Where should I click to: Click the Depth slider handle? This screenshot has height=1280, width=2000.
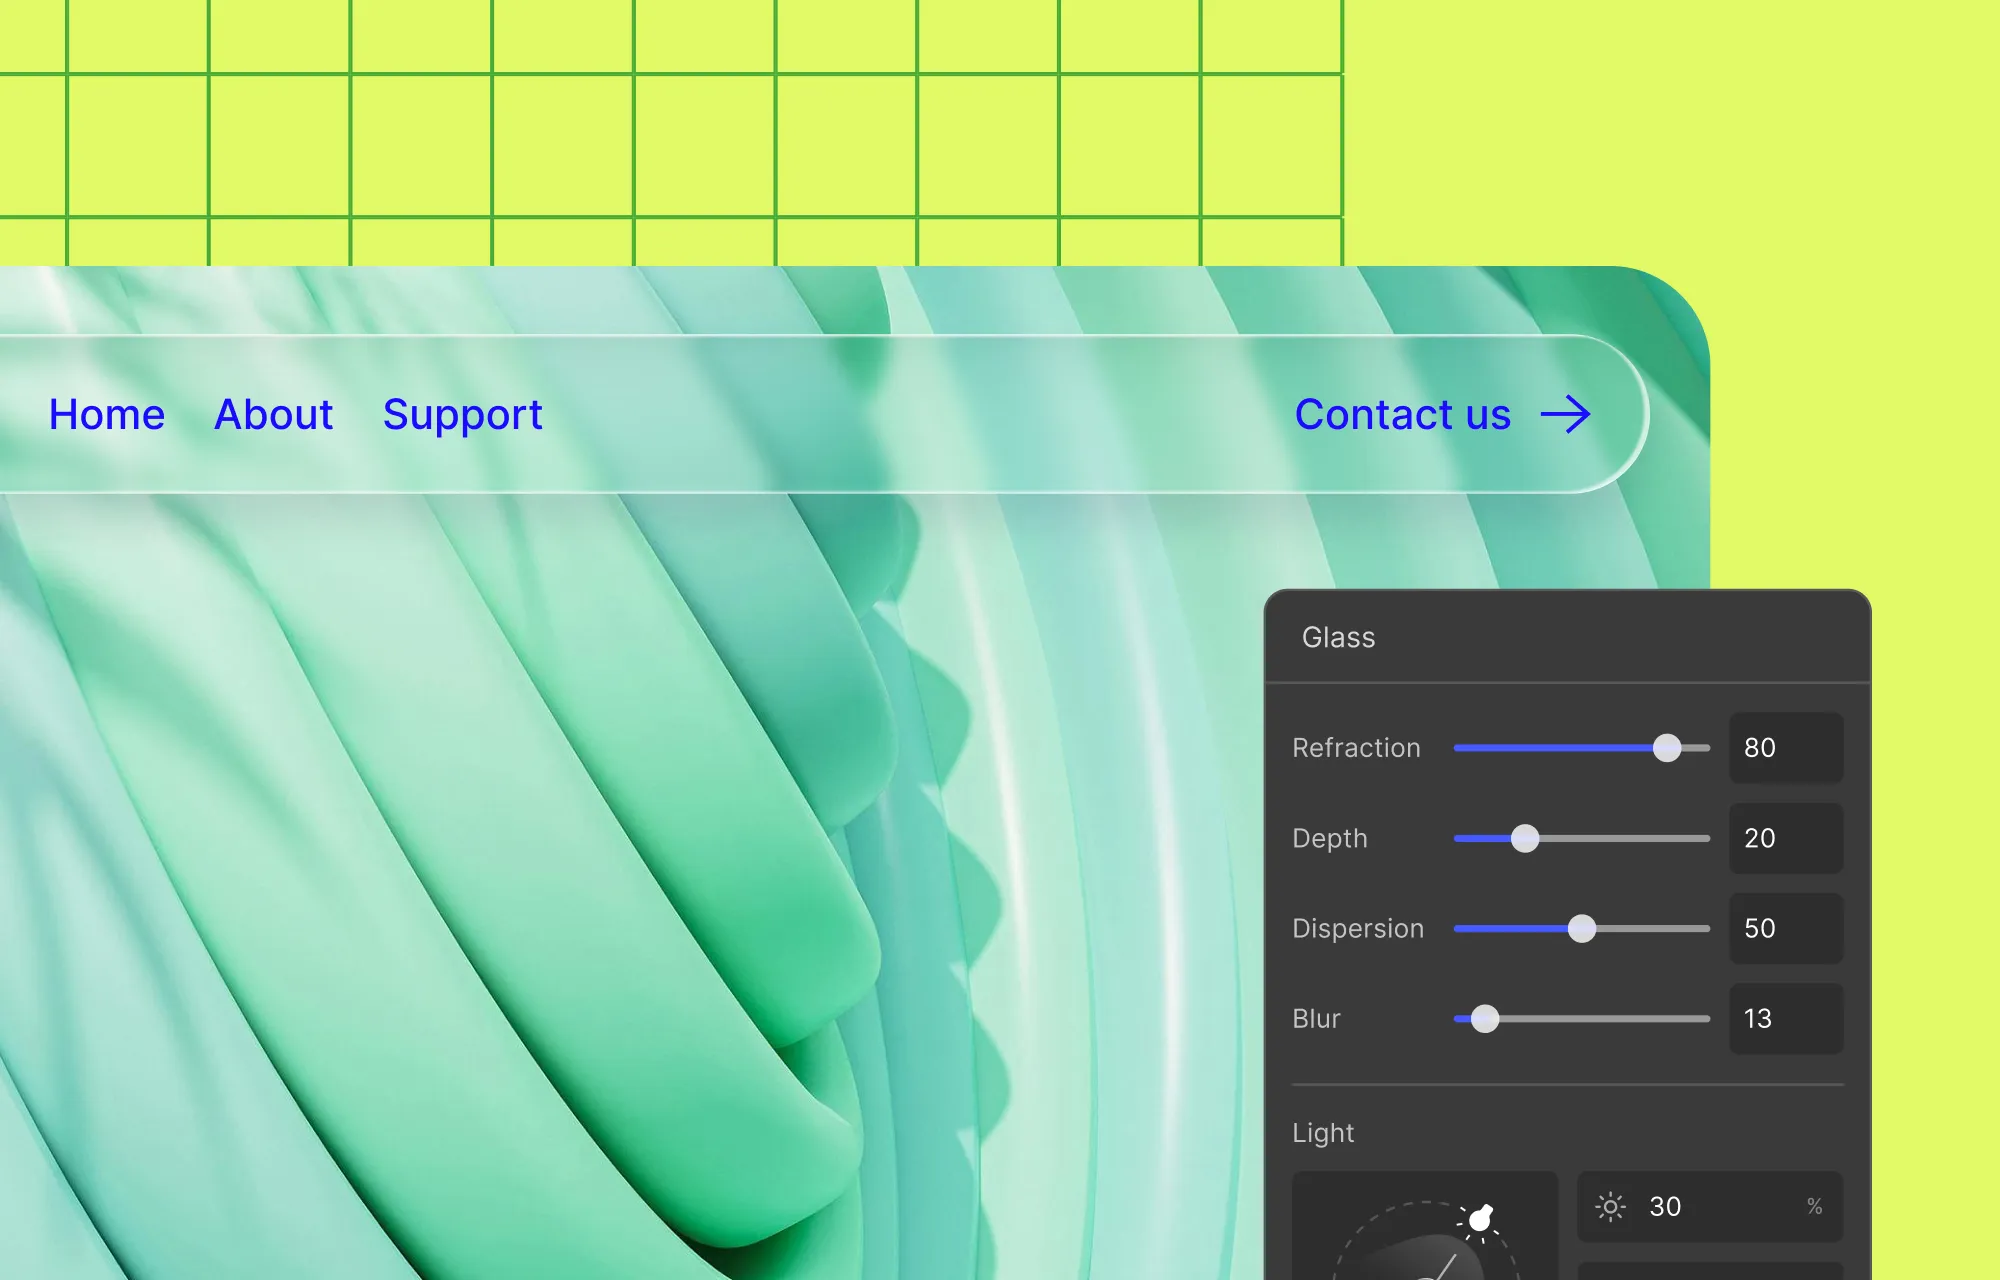click(1525, 838)
